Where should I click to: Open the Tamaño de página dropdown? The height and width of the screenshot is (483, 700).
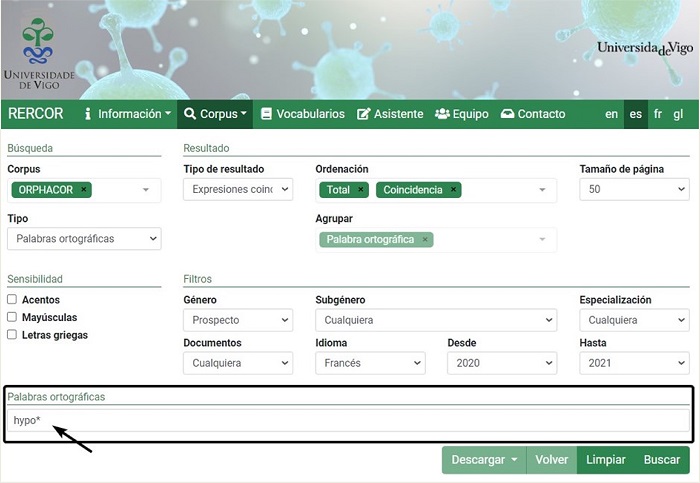coord(634,189)
